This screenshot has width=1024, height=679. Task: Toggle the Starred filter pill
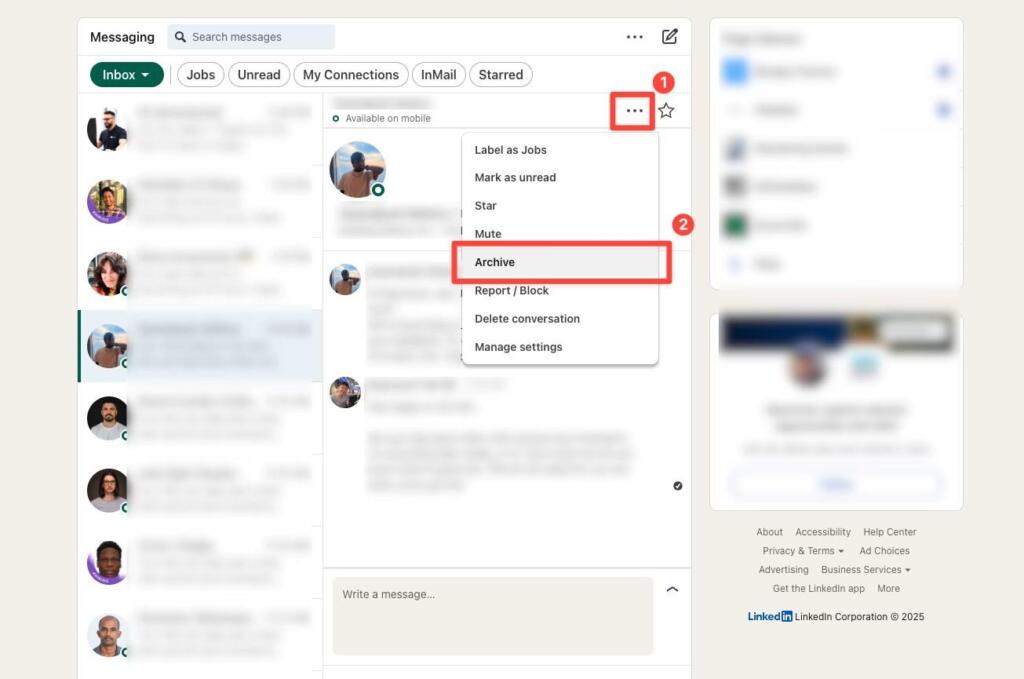click(501, 75)
